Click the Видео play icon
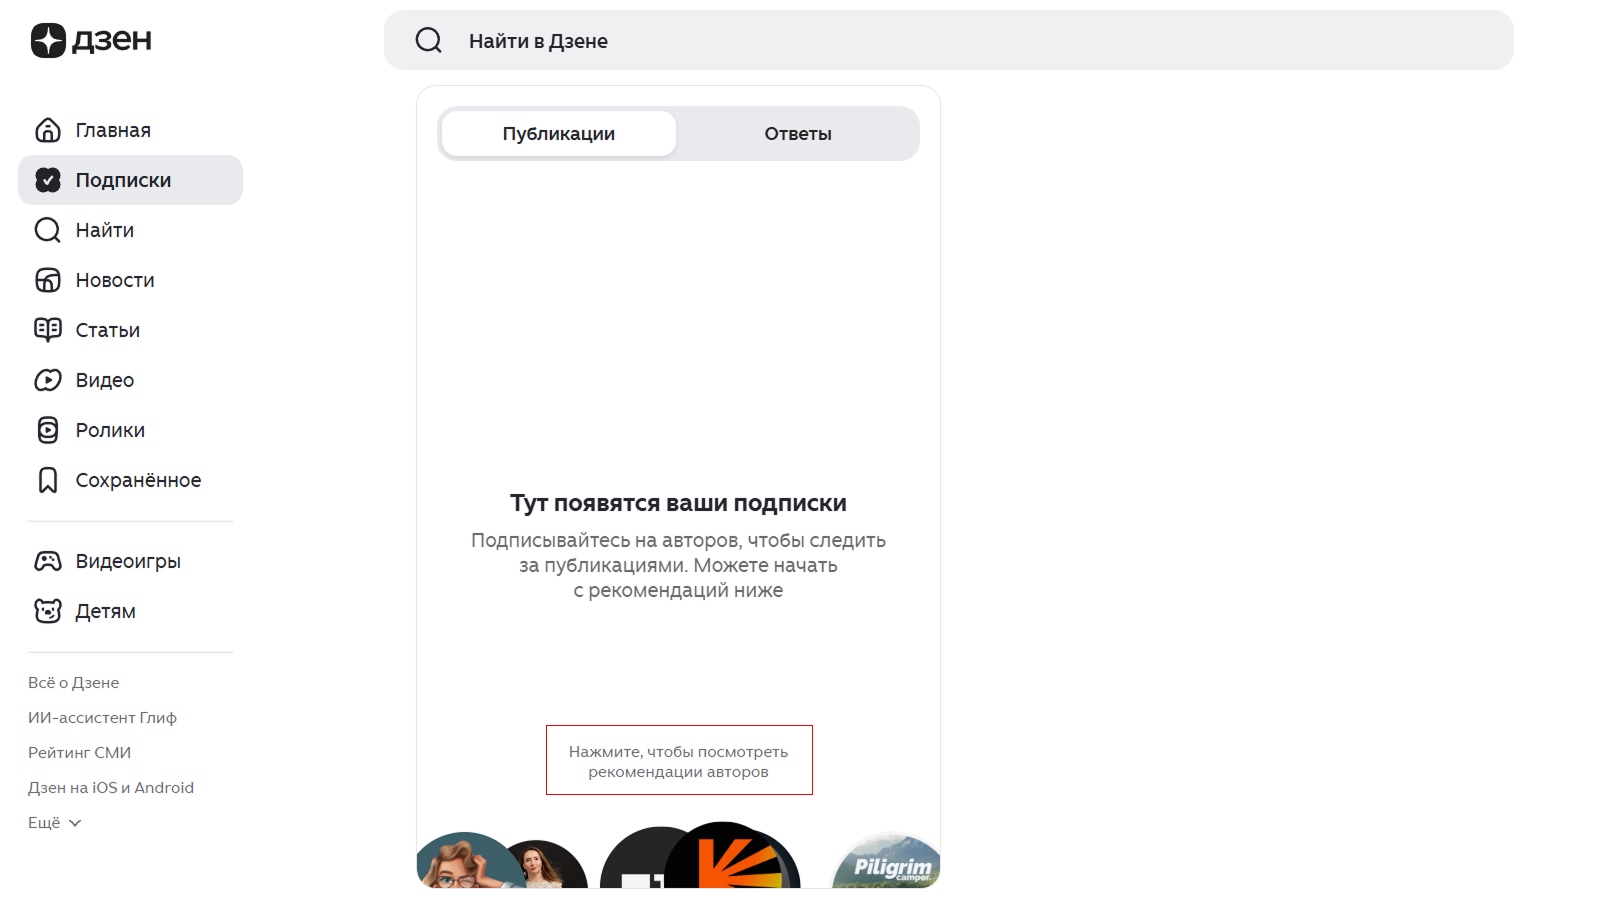 [x=48, y=380]
